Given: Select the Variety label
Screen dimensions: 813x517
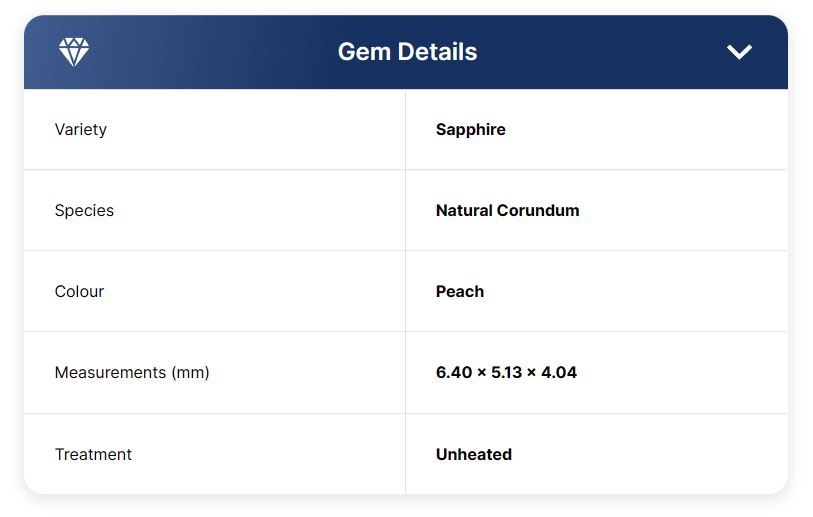Looking at the screenshot, I should (x=81, y=130).
